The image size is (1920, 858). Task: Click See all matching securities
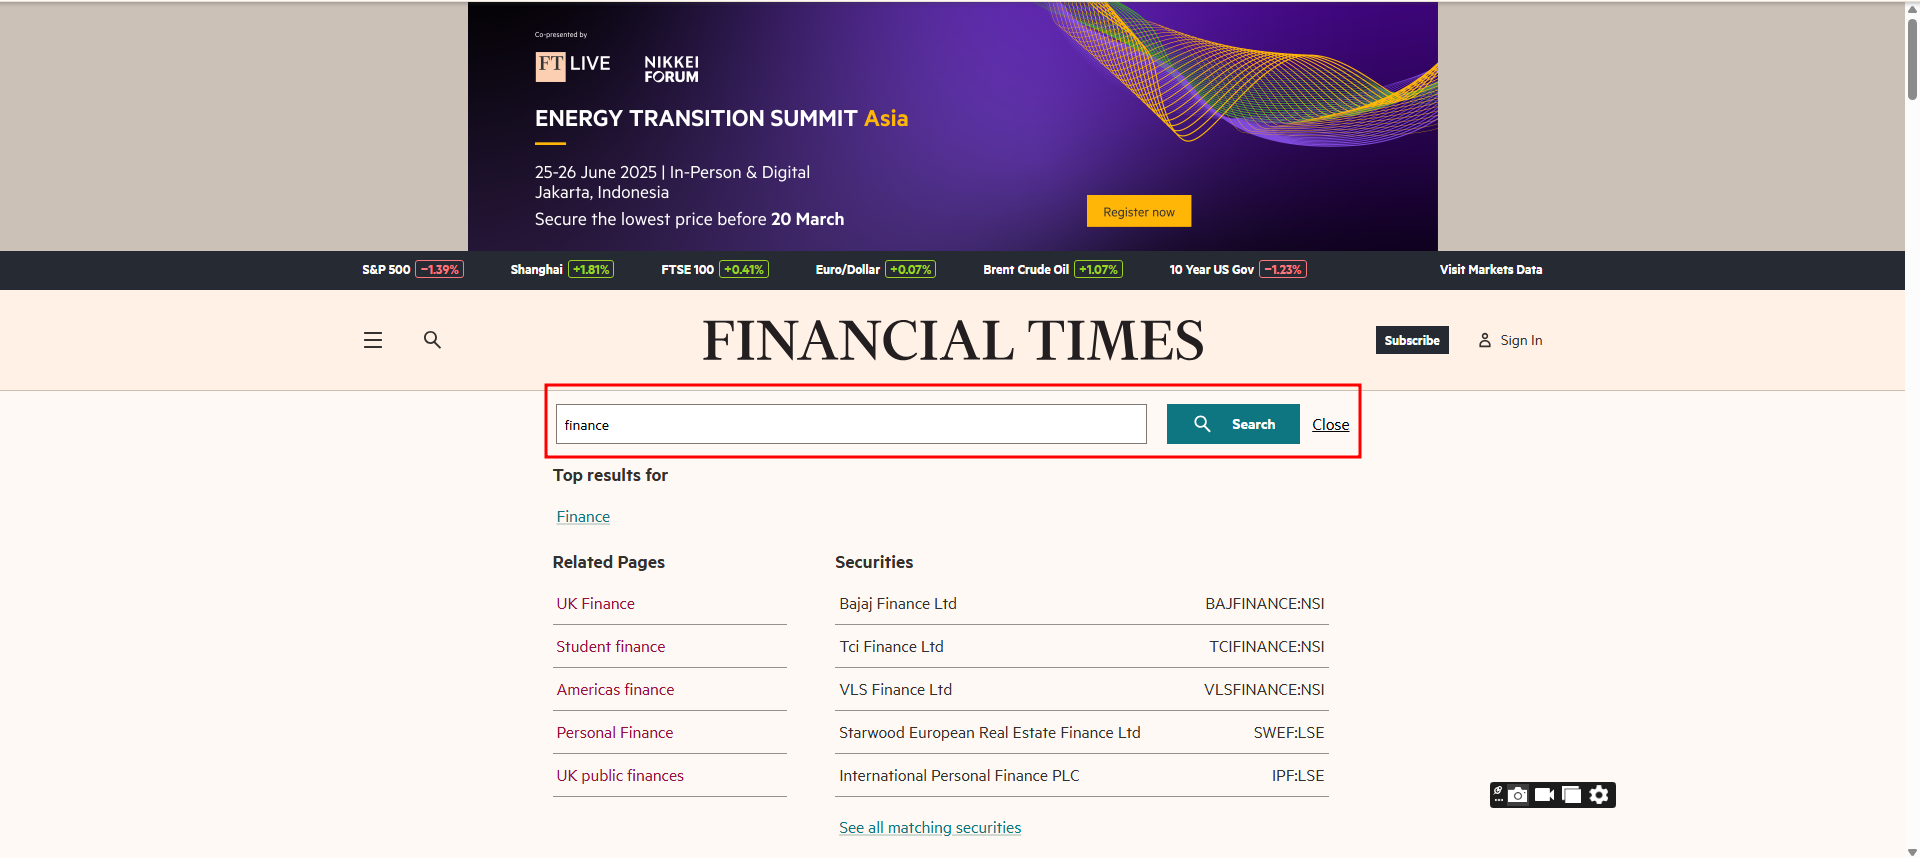click(929, 828)
